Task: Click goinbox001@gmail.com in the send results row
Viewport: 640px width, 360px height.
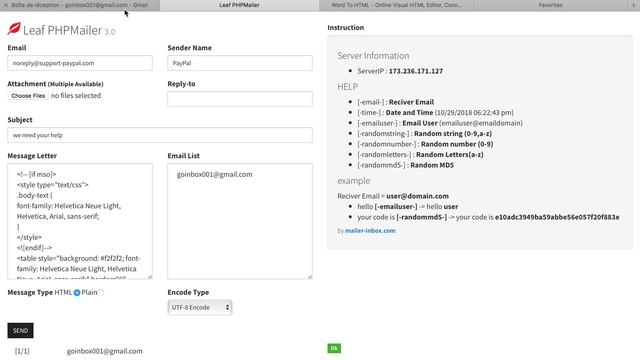Action: pyautogui.click(x=104, y=351)
